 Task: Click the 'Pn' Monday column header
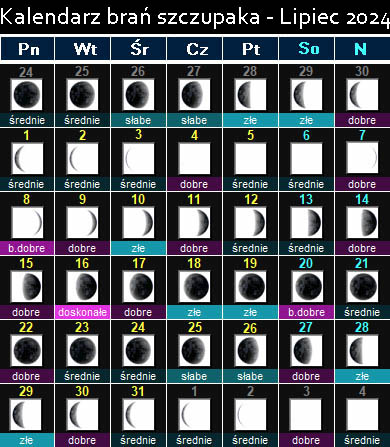pyautogui.click(x=28, y=49)
